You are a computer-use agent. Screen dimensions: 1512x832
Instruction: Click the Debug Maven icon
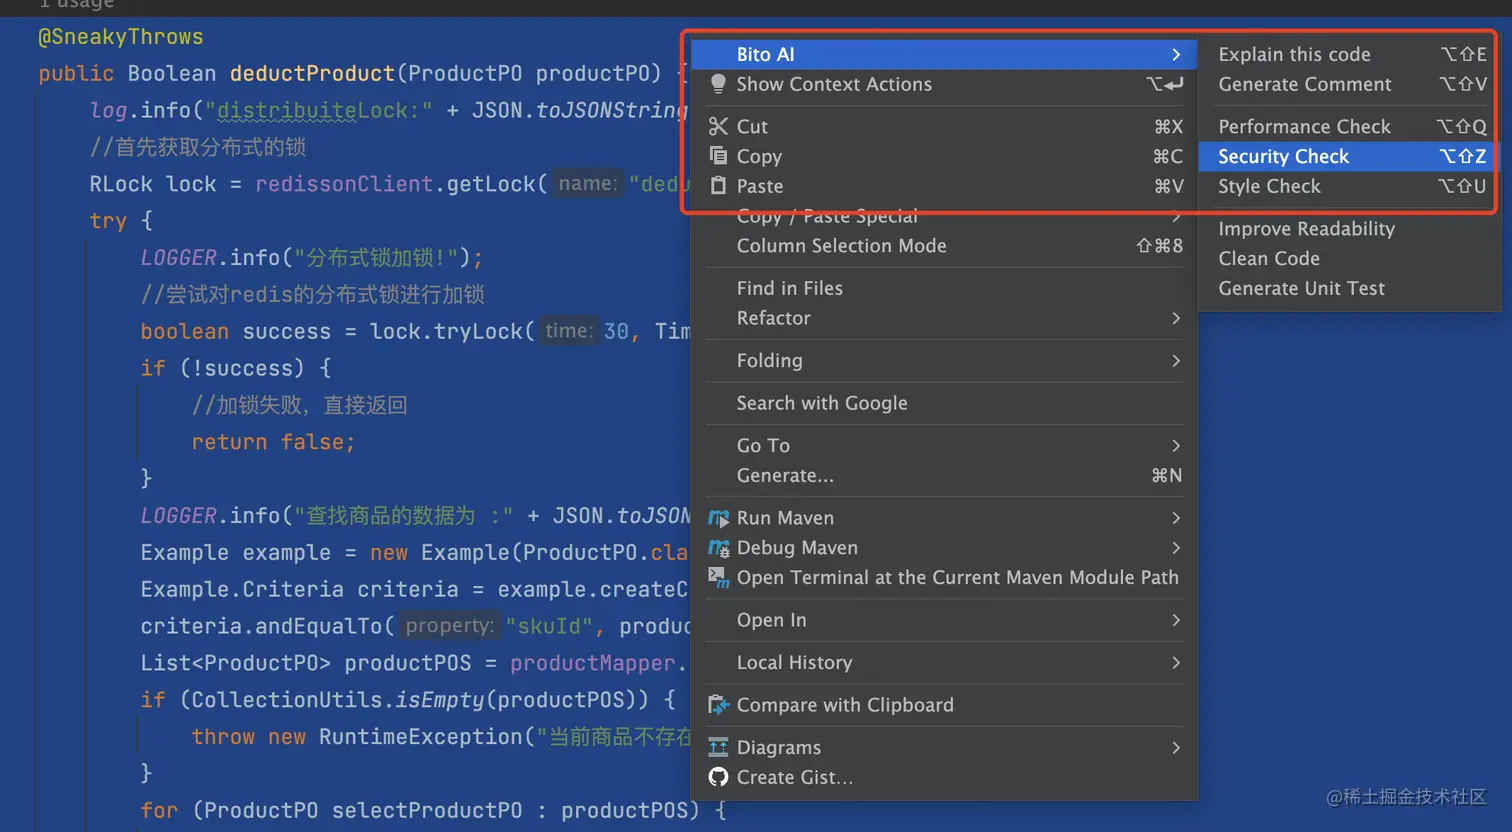pos(718,548)
